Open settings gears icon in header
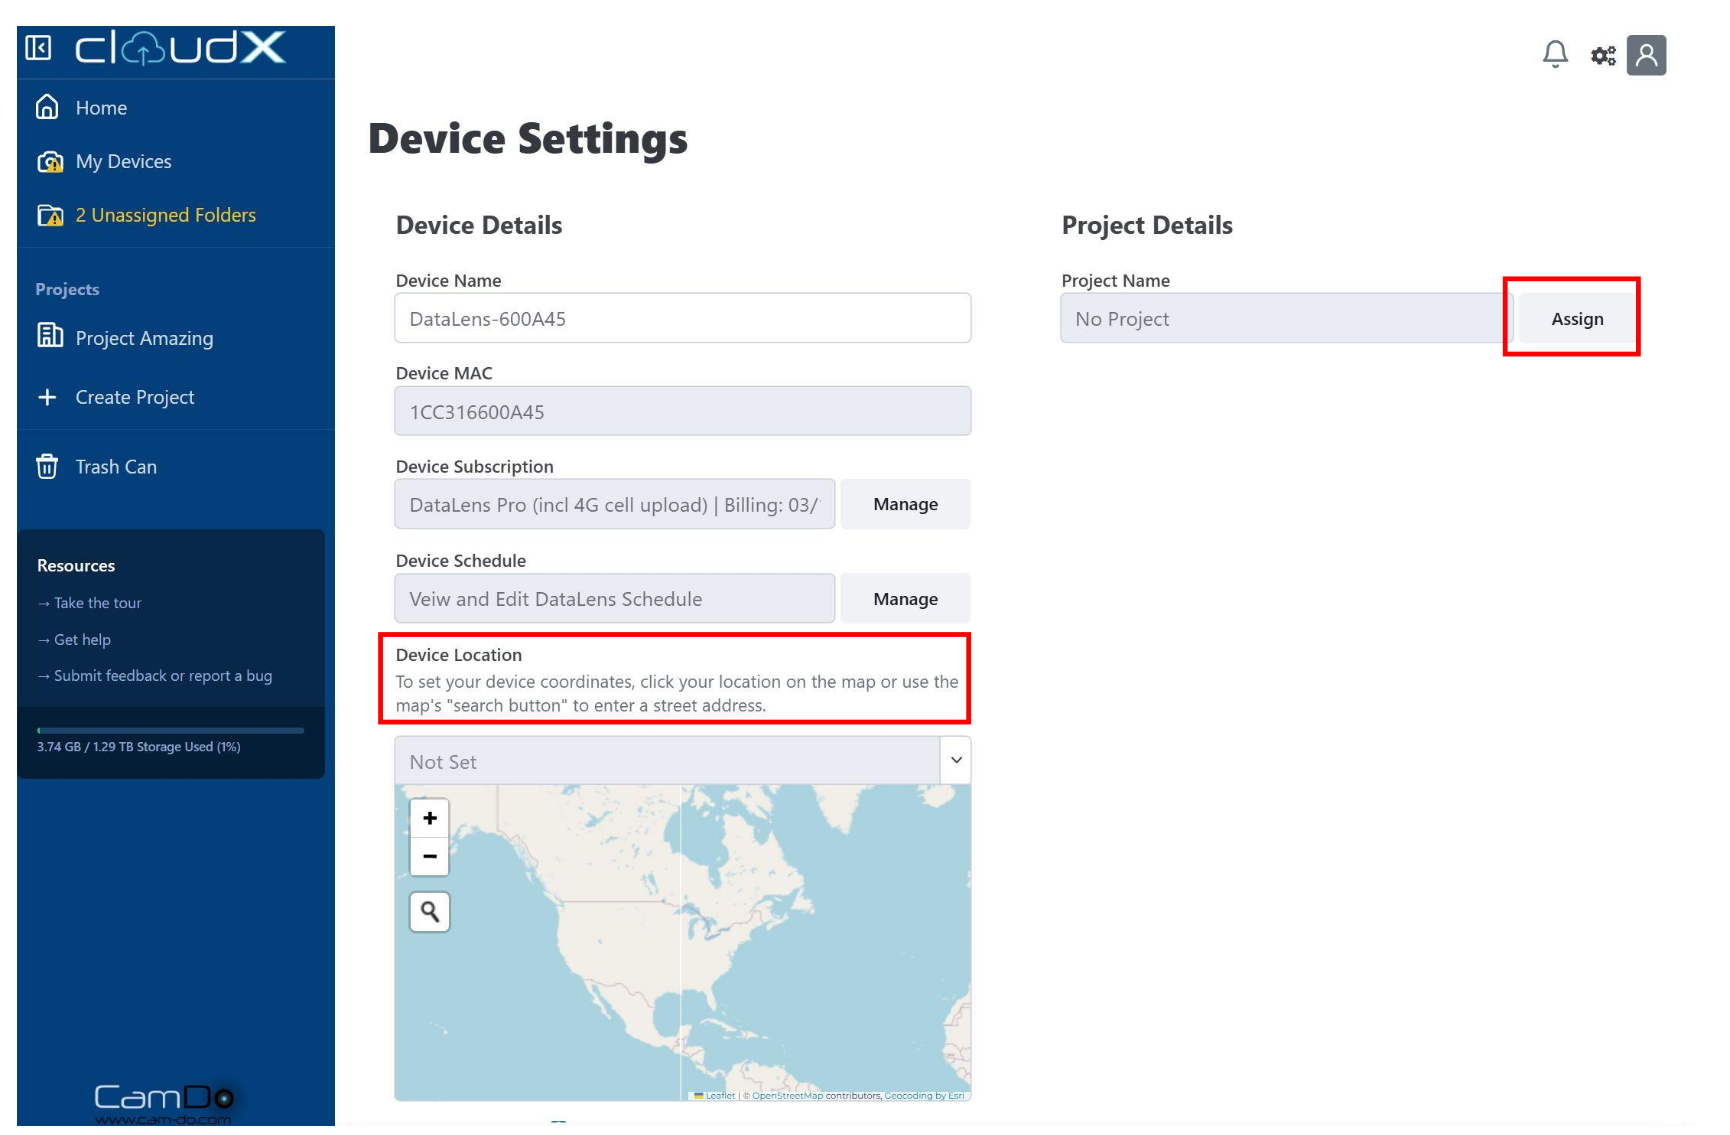 [1603, 56]
